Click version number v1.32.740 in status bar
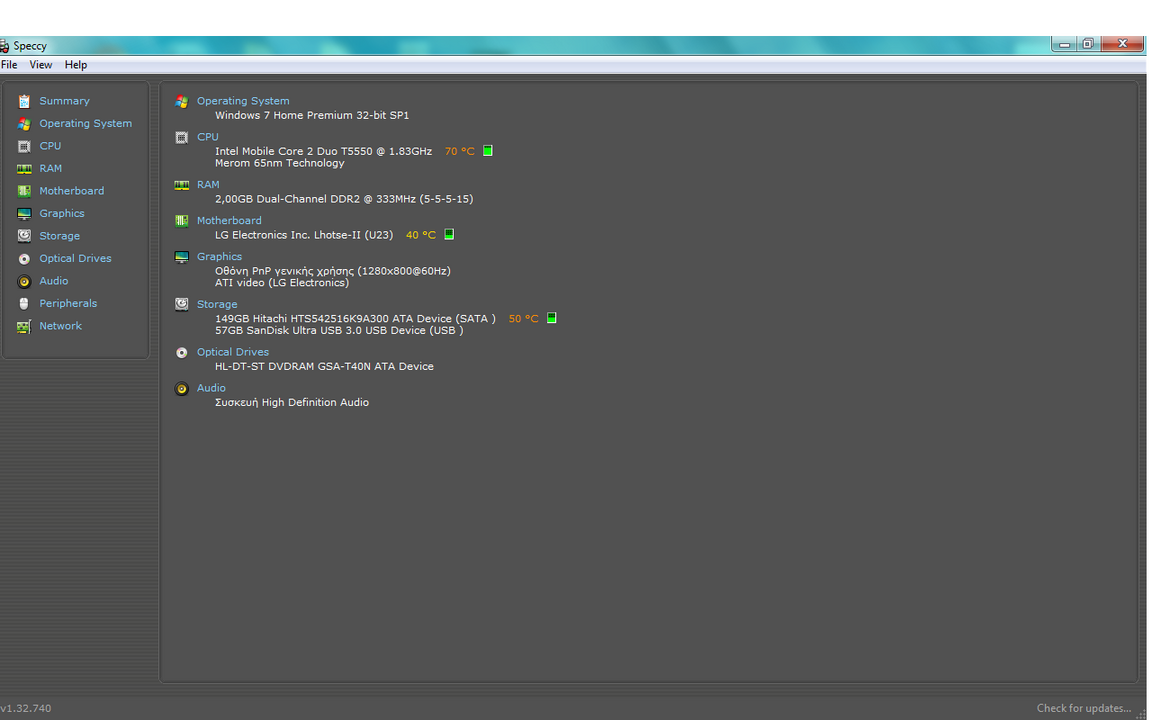This screenshot has height=720, width=1152. click(26, 708)
